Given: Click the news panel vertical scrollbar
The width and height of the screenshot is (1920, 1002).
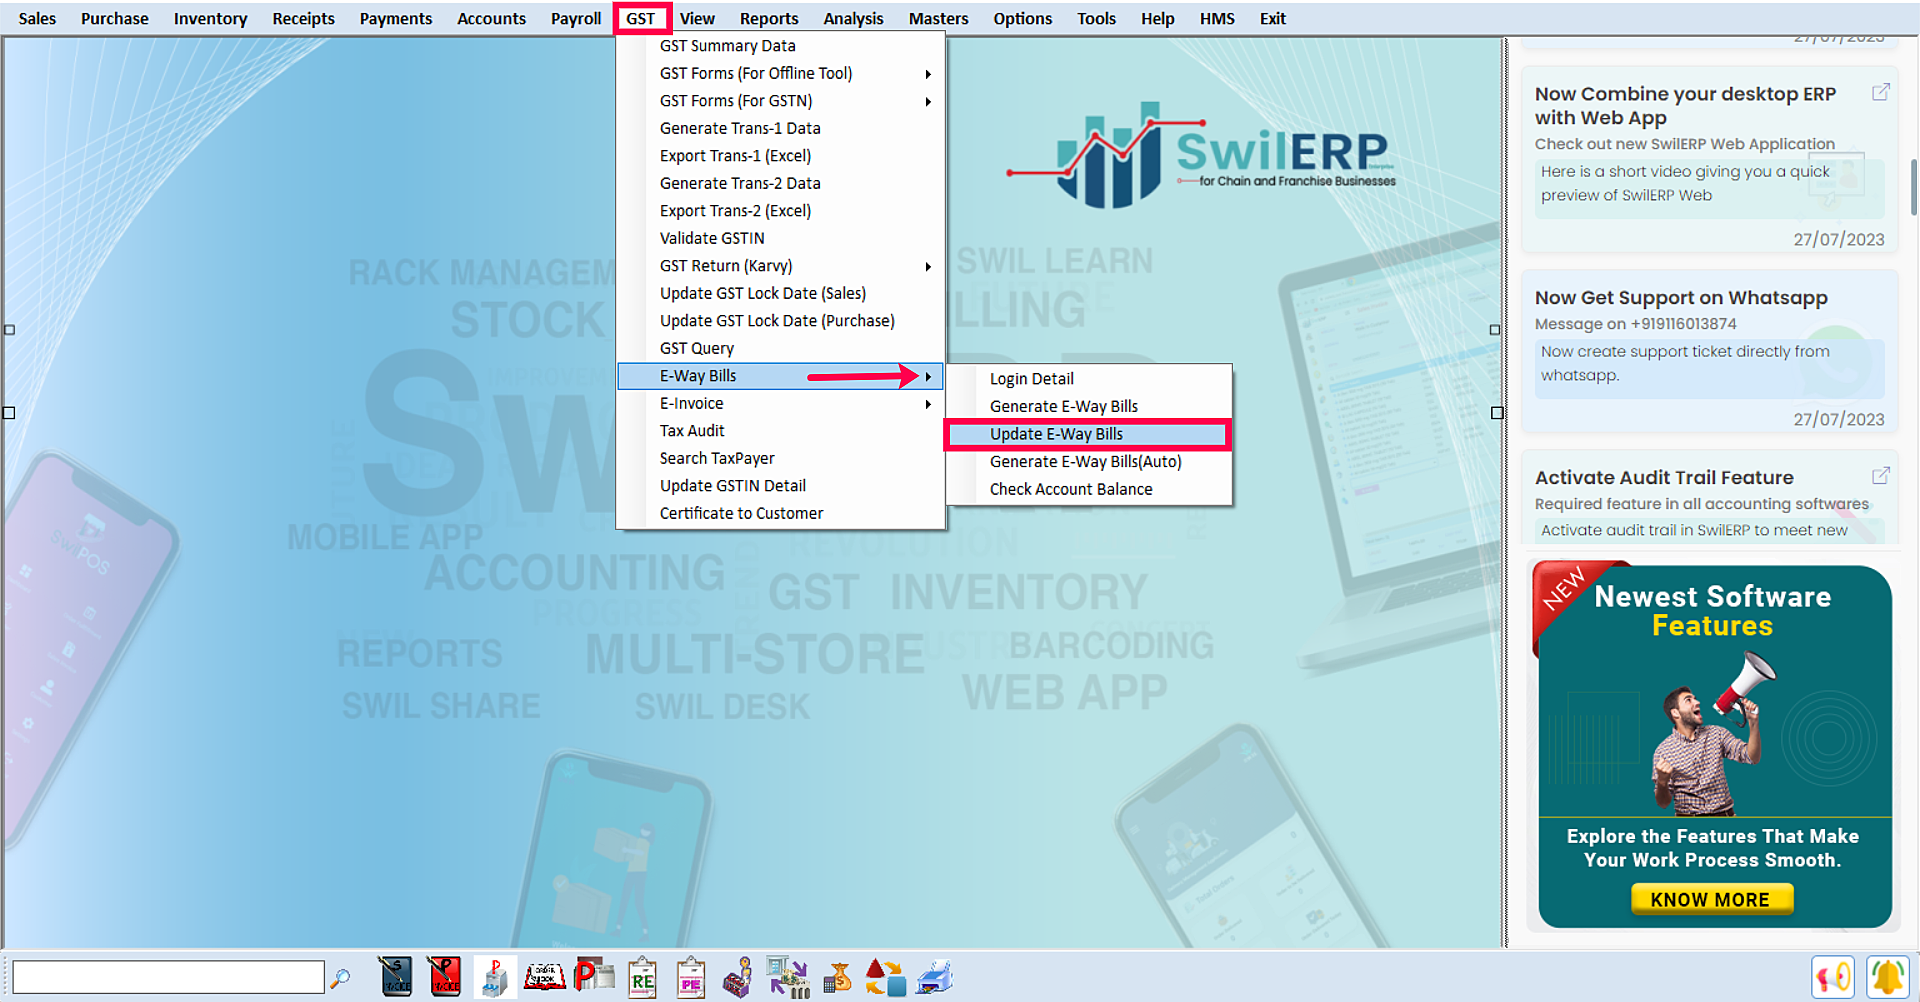Looking at the screenshot, I should tap(1913, 186).
